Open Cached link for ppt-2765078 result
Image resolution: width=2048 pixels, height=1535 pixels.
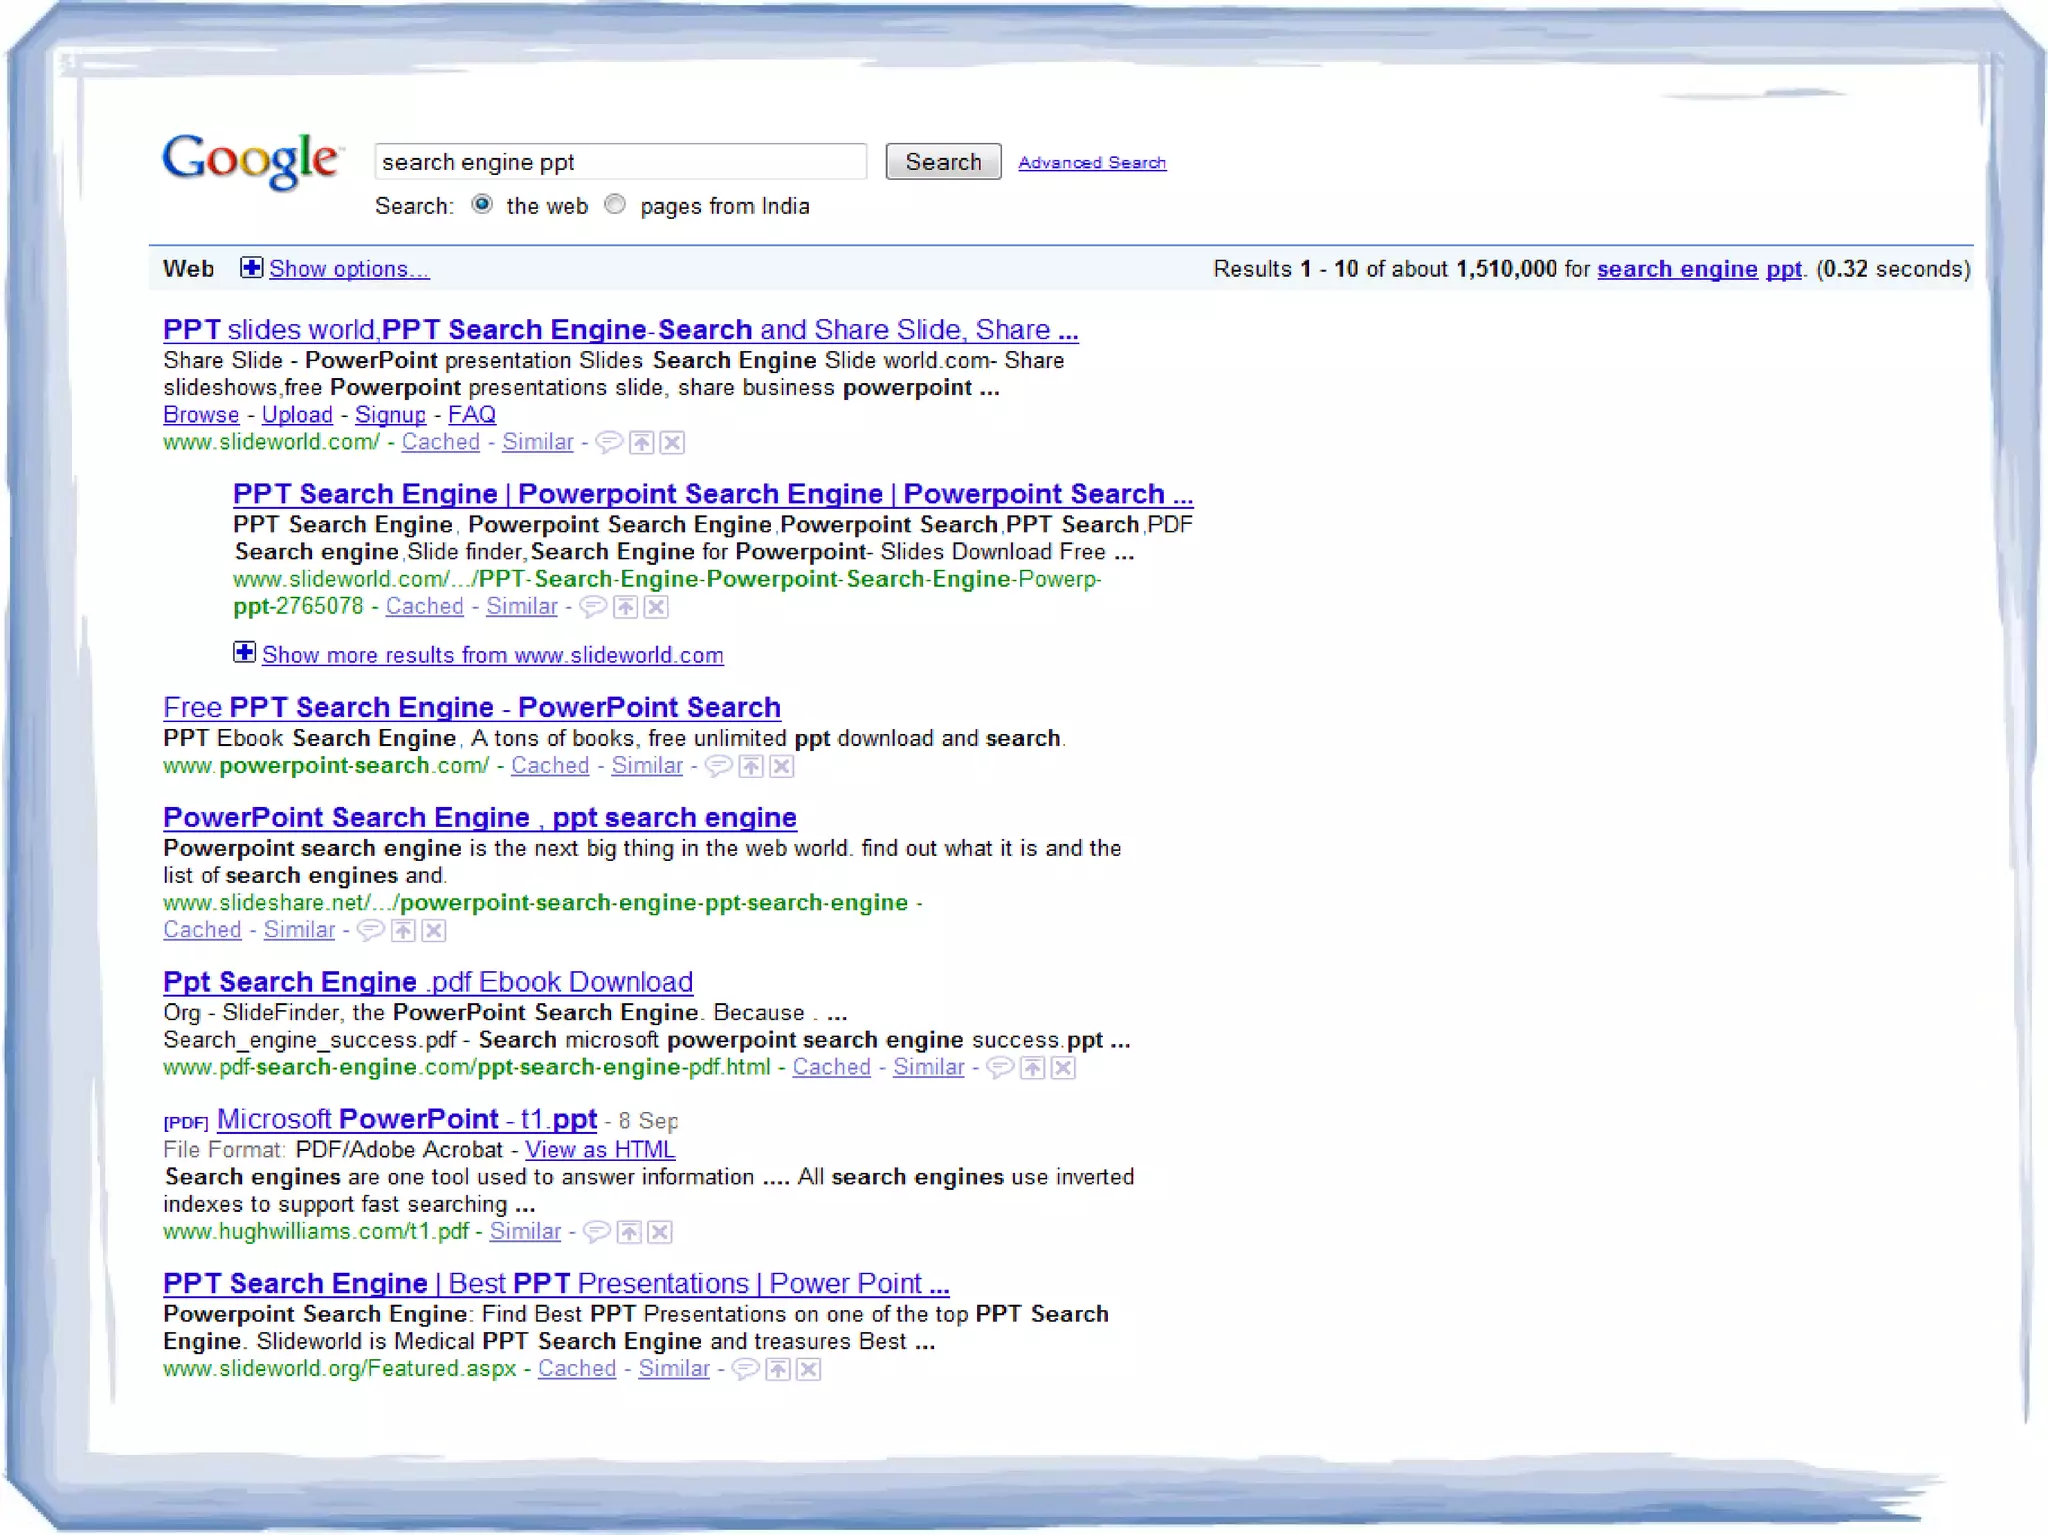(425, 606)
